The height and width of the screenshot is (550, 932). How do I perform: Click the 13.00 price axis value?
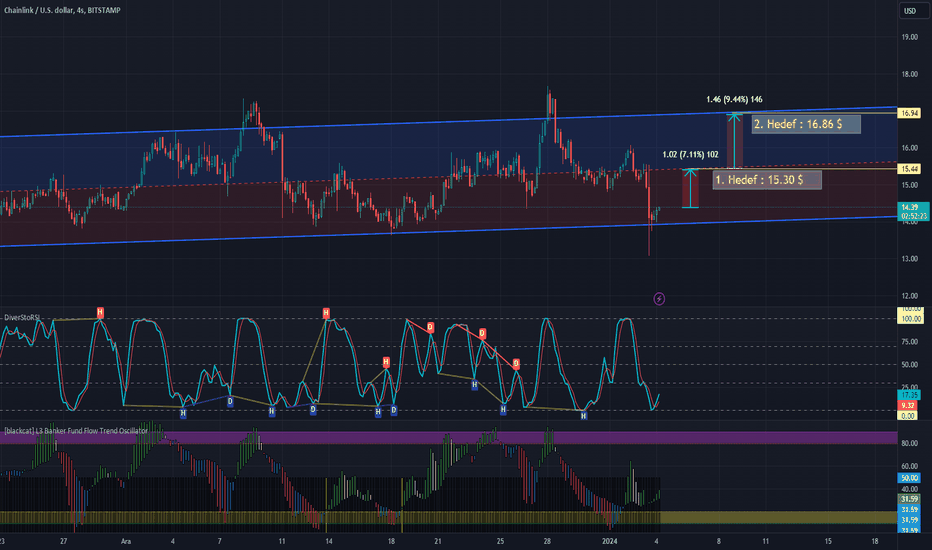pos(909,259)
